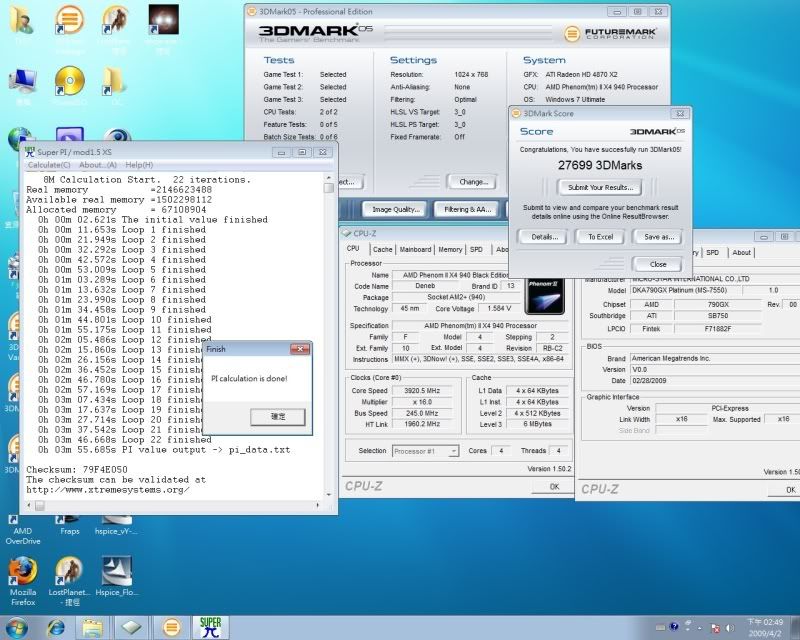
Task: Click the CPU-Z title bar icon
Action: click(x=345, y=233)
